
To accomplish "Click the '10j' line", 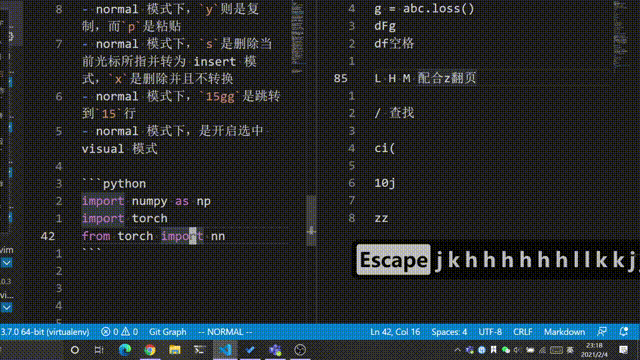I will [x=385, y=183].
